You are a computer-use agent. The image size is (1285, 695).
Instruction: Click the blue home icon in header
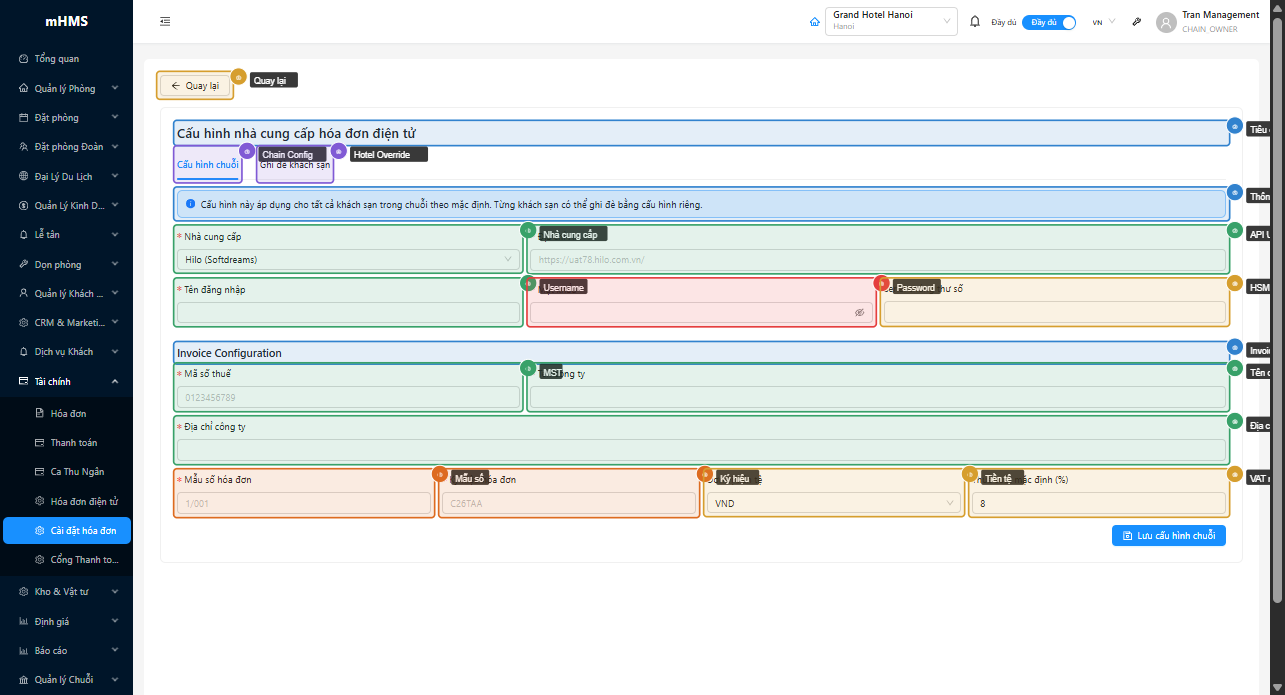[814, 22]
